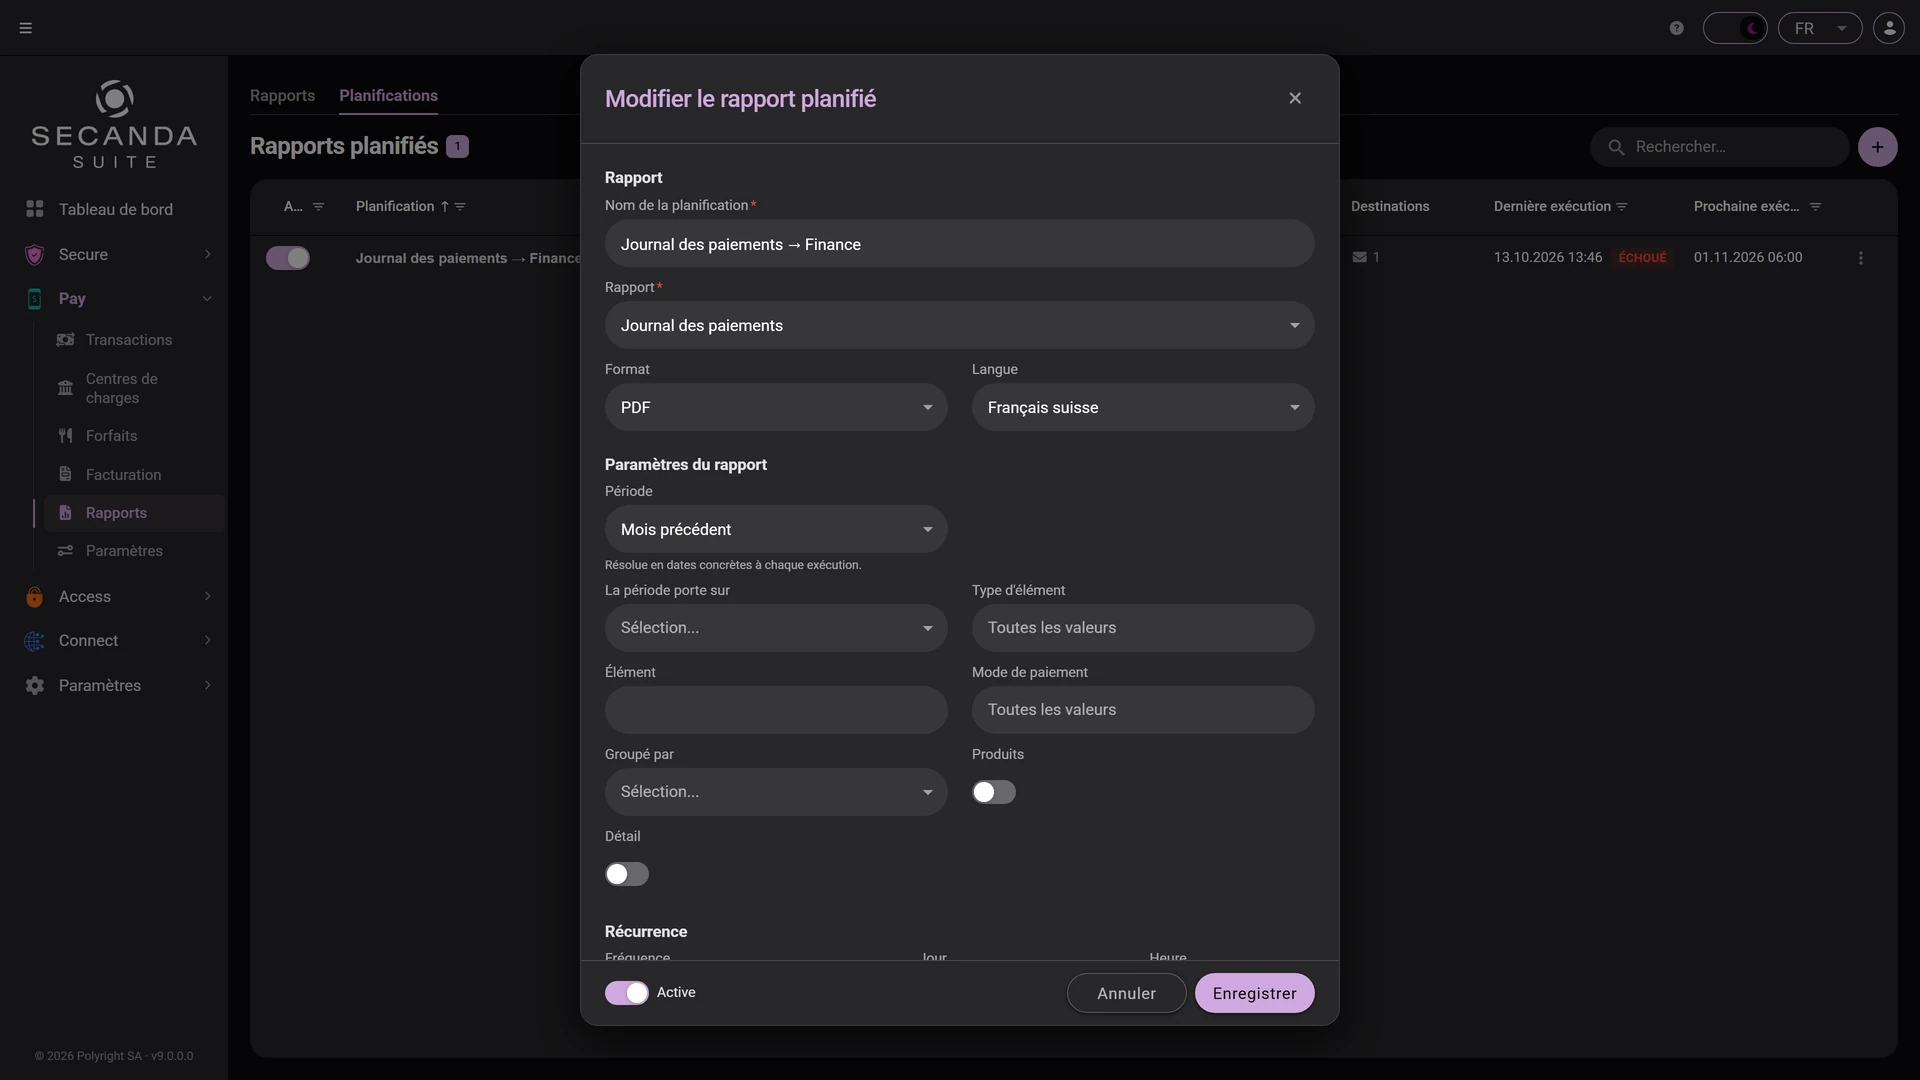Toggle the dark mode switch
1920x1080 pixels.
(1735, 28)
